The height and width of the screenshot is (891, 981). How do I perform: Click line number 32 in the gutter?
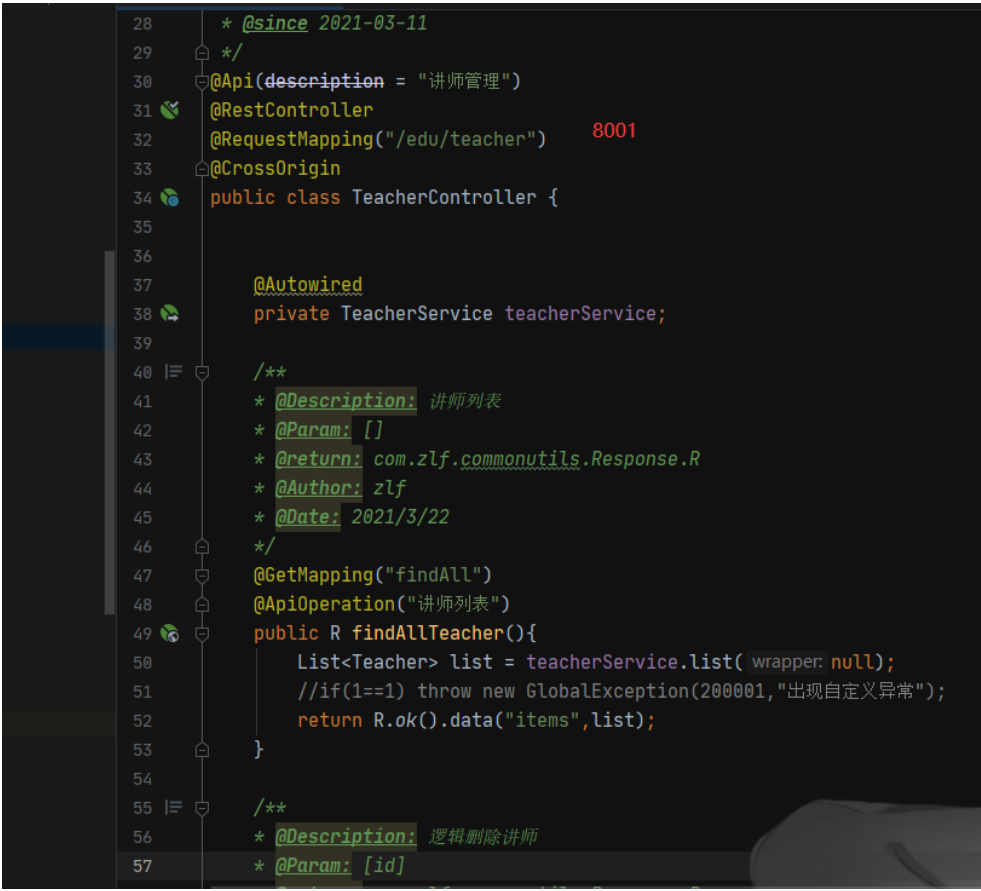click(142, 140)
